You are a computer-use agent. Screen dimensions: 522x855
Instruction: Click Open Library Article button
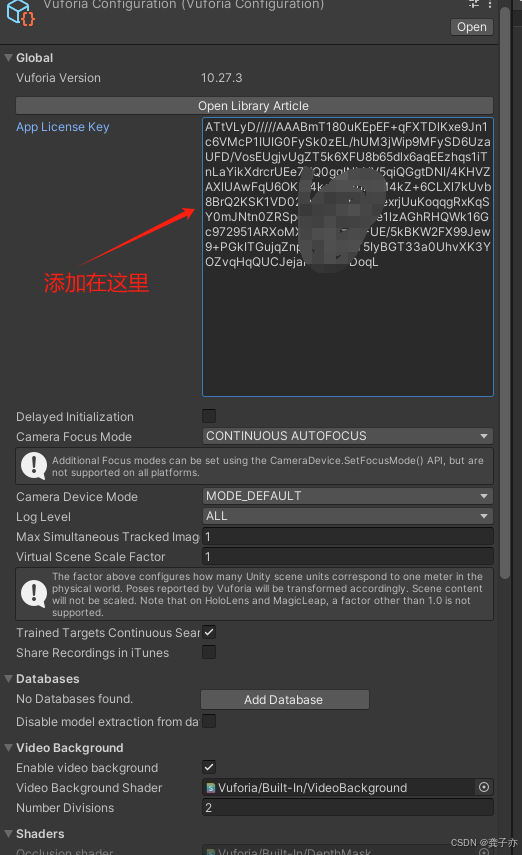coord(254,106)
